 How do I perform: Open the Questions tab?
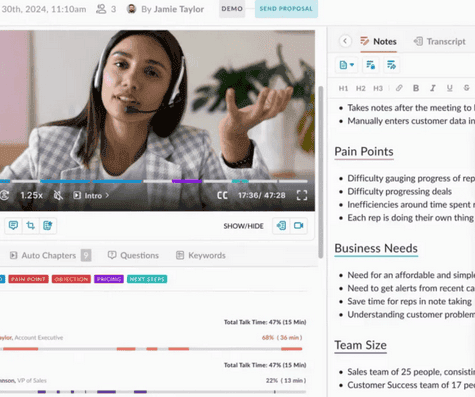point(133,255)
